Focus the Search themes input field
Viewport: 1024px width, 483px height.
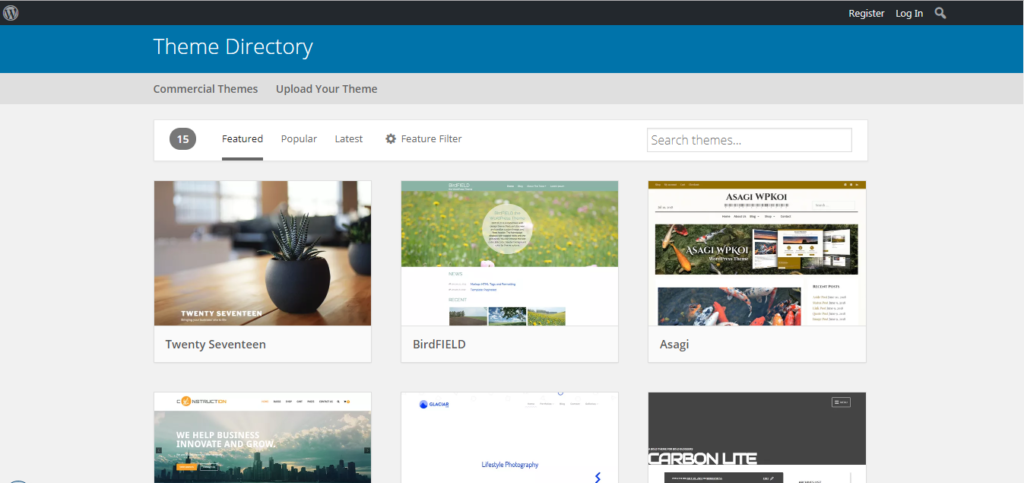[749, 140]
